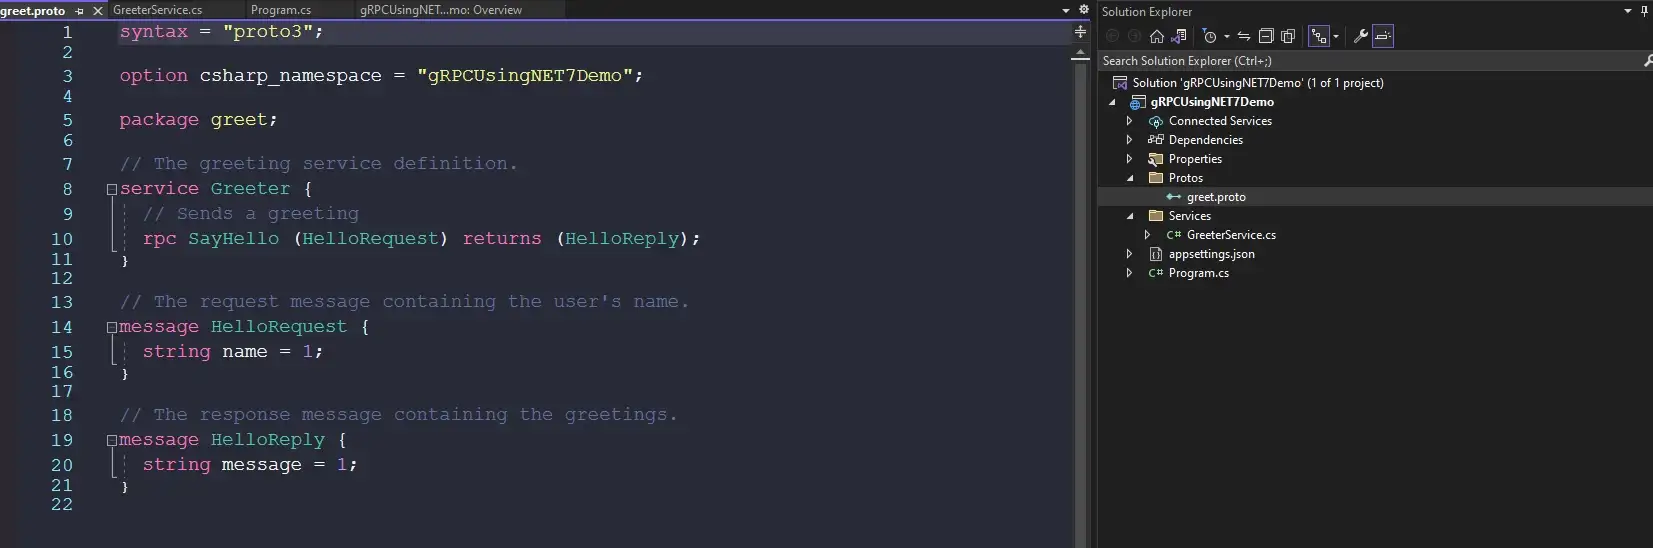Screen dimensions: 1653x548
Task: Collapse all Solution Explorer nodes
Action: click(1266, 36)
